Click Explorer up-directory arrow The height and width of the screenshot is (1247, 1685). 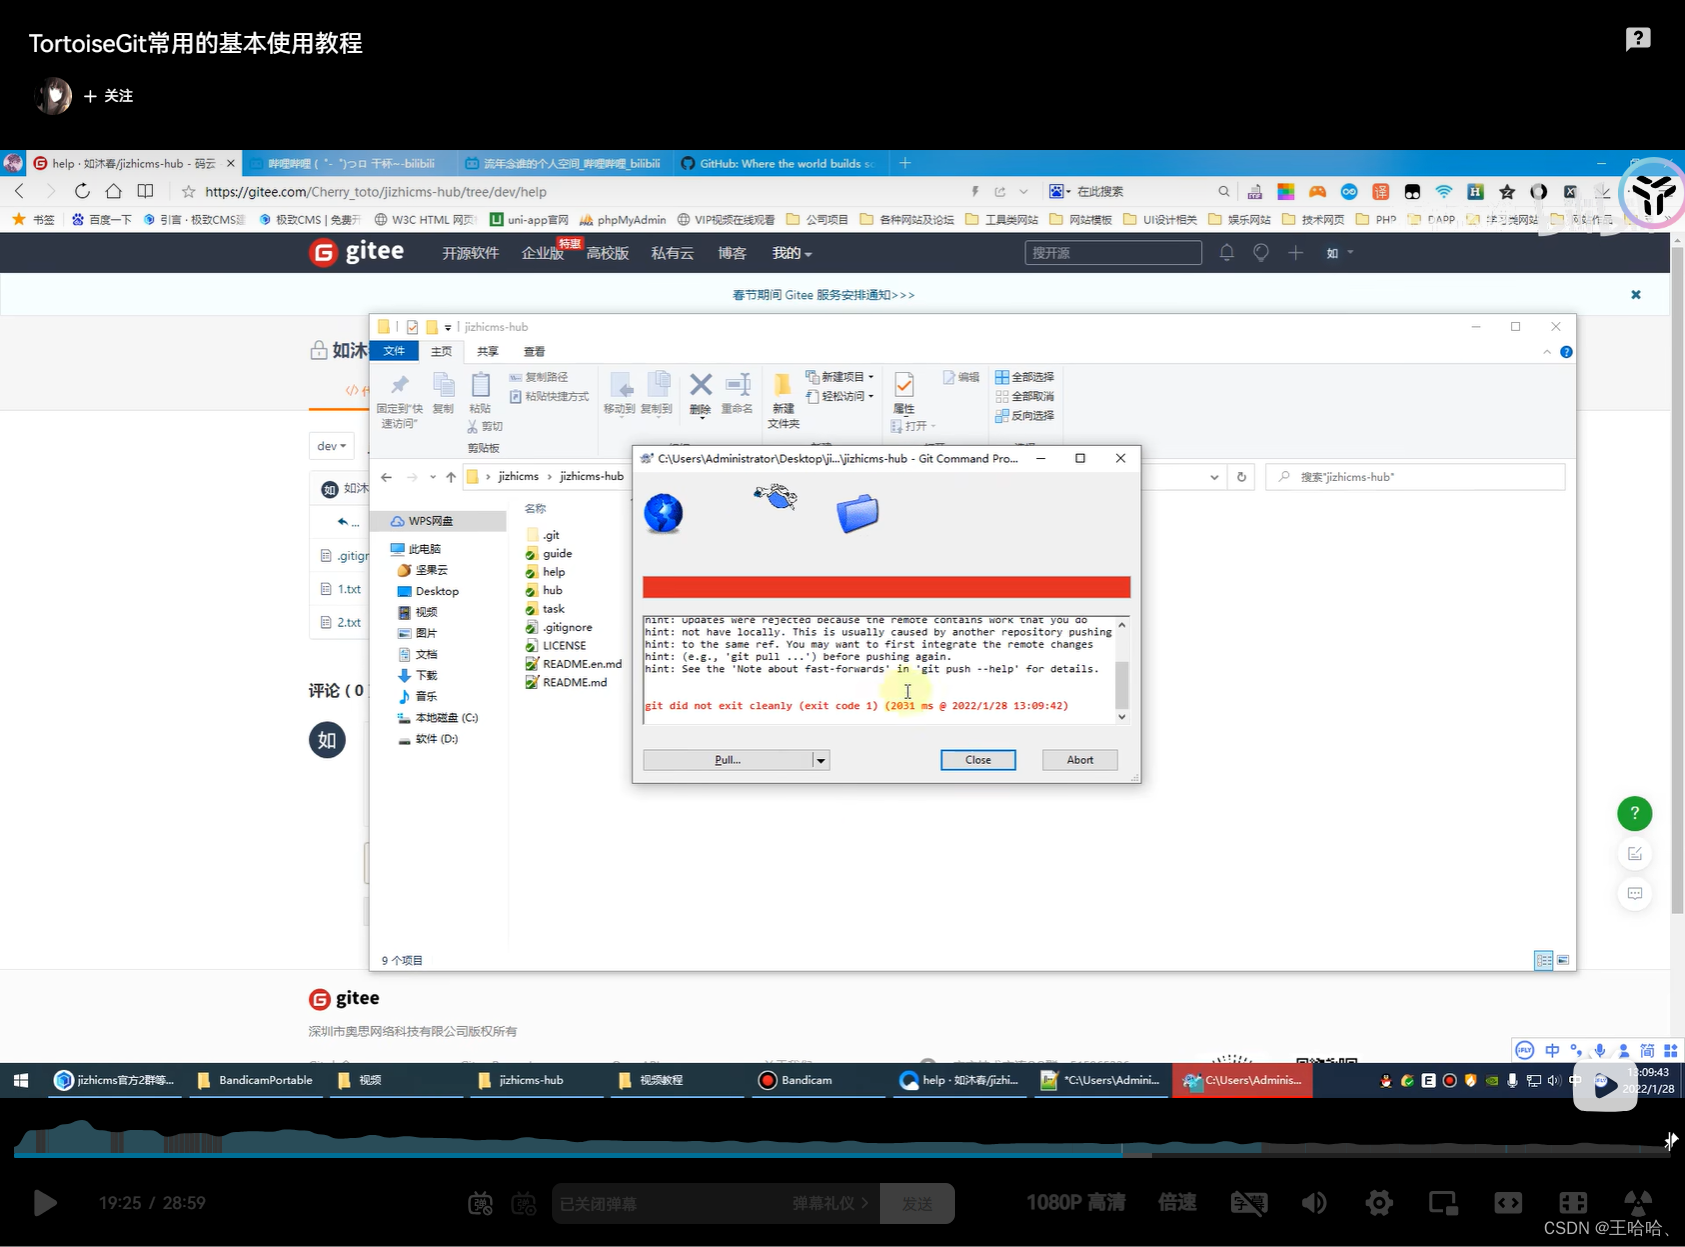coord(451,477)
